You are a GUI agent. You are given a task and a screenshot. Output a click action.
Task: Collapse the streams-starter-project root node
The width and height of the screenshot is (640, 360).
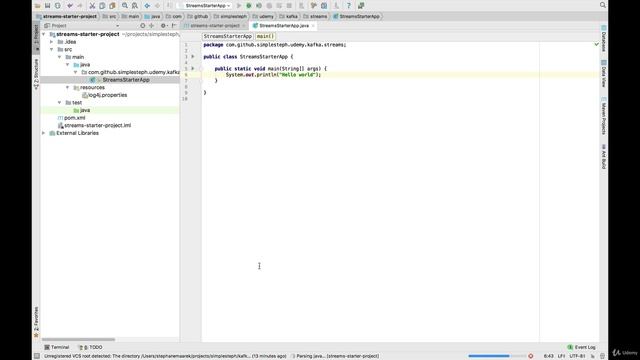[x=44, y=34]
